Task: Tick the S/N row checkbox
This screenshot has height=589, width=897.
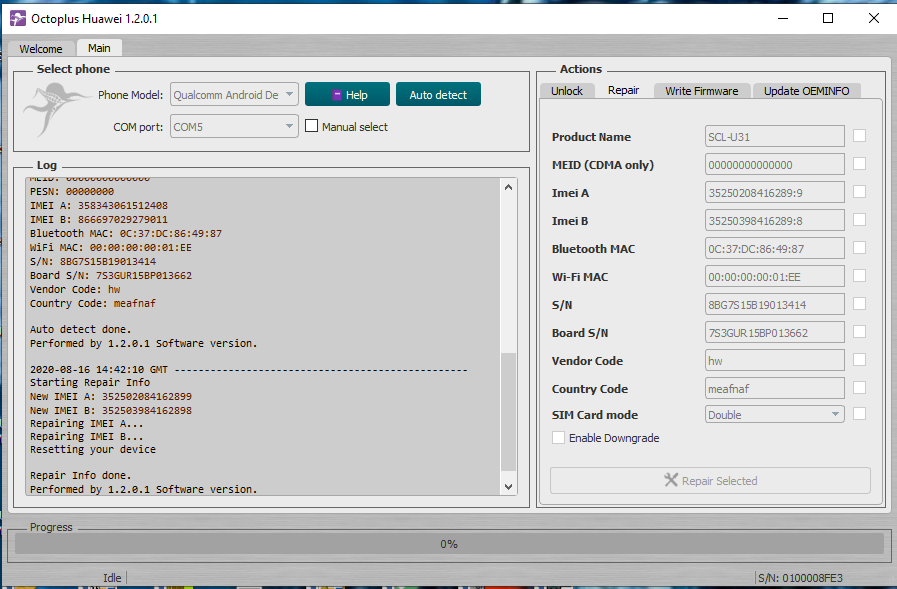Action: tap(859, 304)
